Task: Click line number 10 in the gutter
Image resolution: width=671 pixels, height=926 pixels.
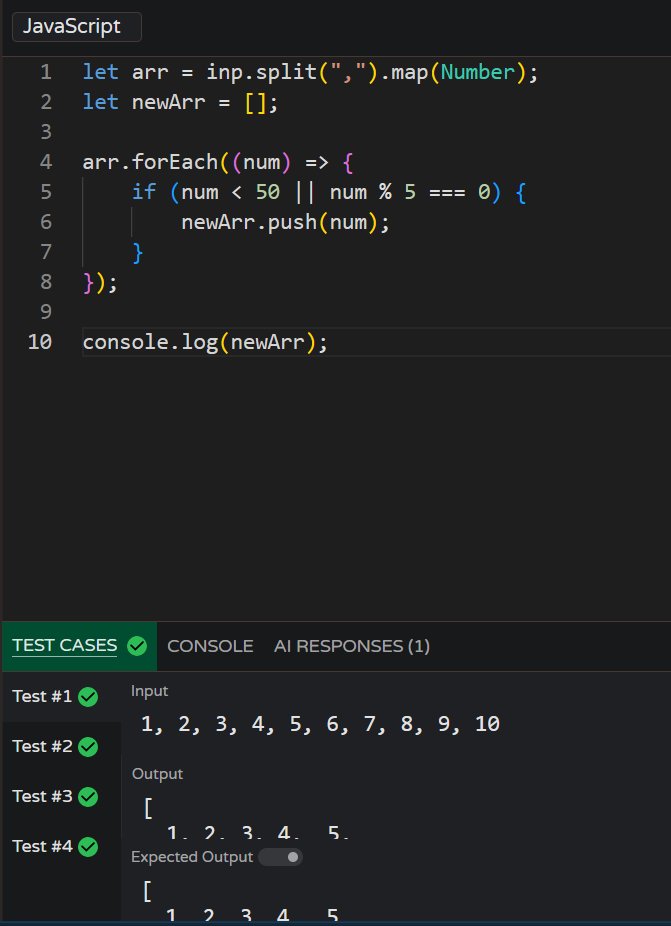Action: click(40, 342)
